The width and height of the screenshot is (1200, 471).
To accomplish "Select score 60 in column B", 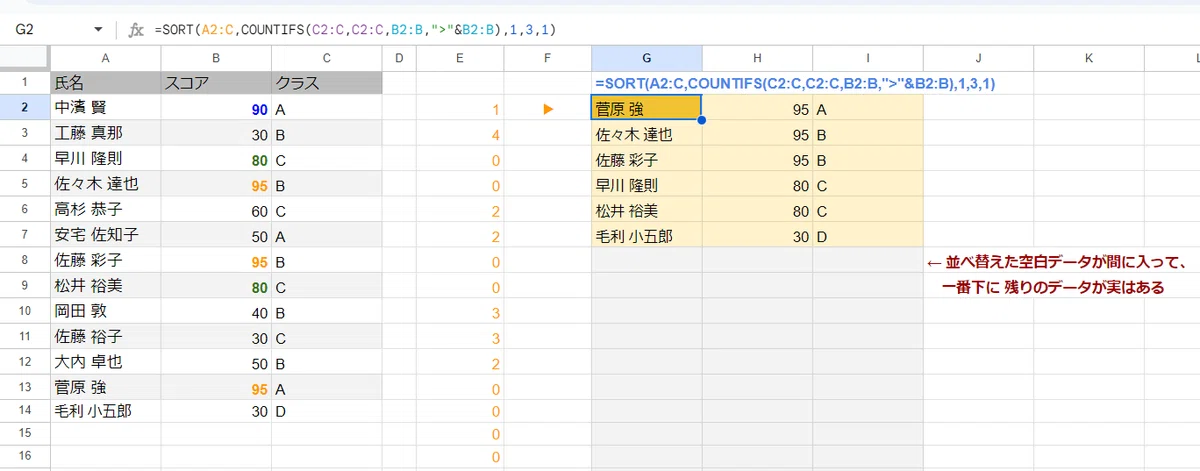I will (216, 211).
